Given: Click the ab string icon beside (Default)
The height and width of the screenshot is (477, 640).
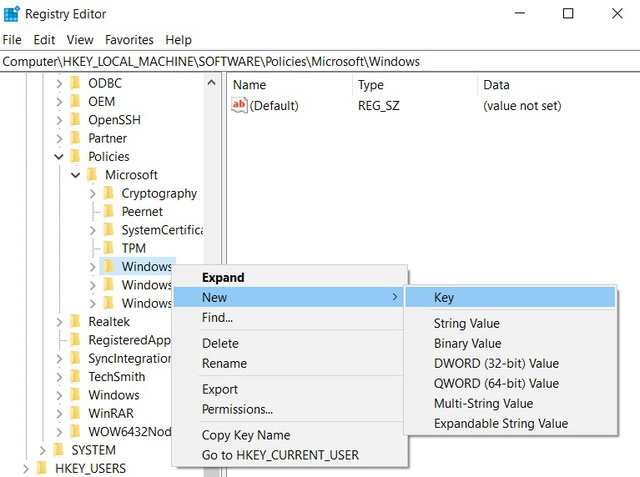Looking at the screenshot, I should tap(239, 105).
